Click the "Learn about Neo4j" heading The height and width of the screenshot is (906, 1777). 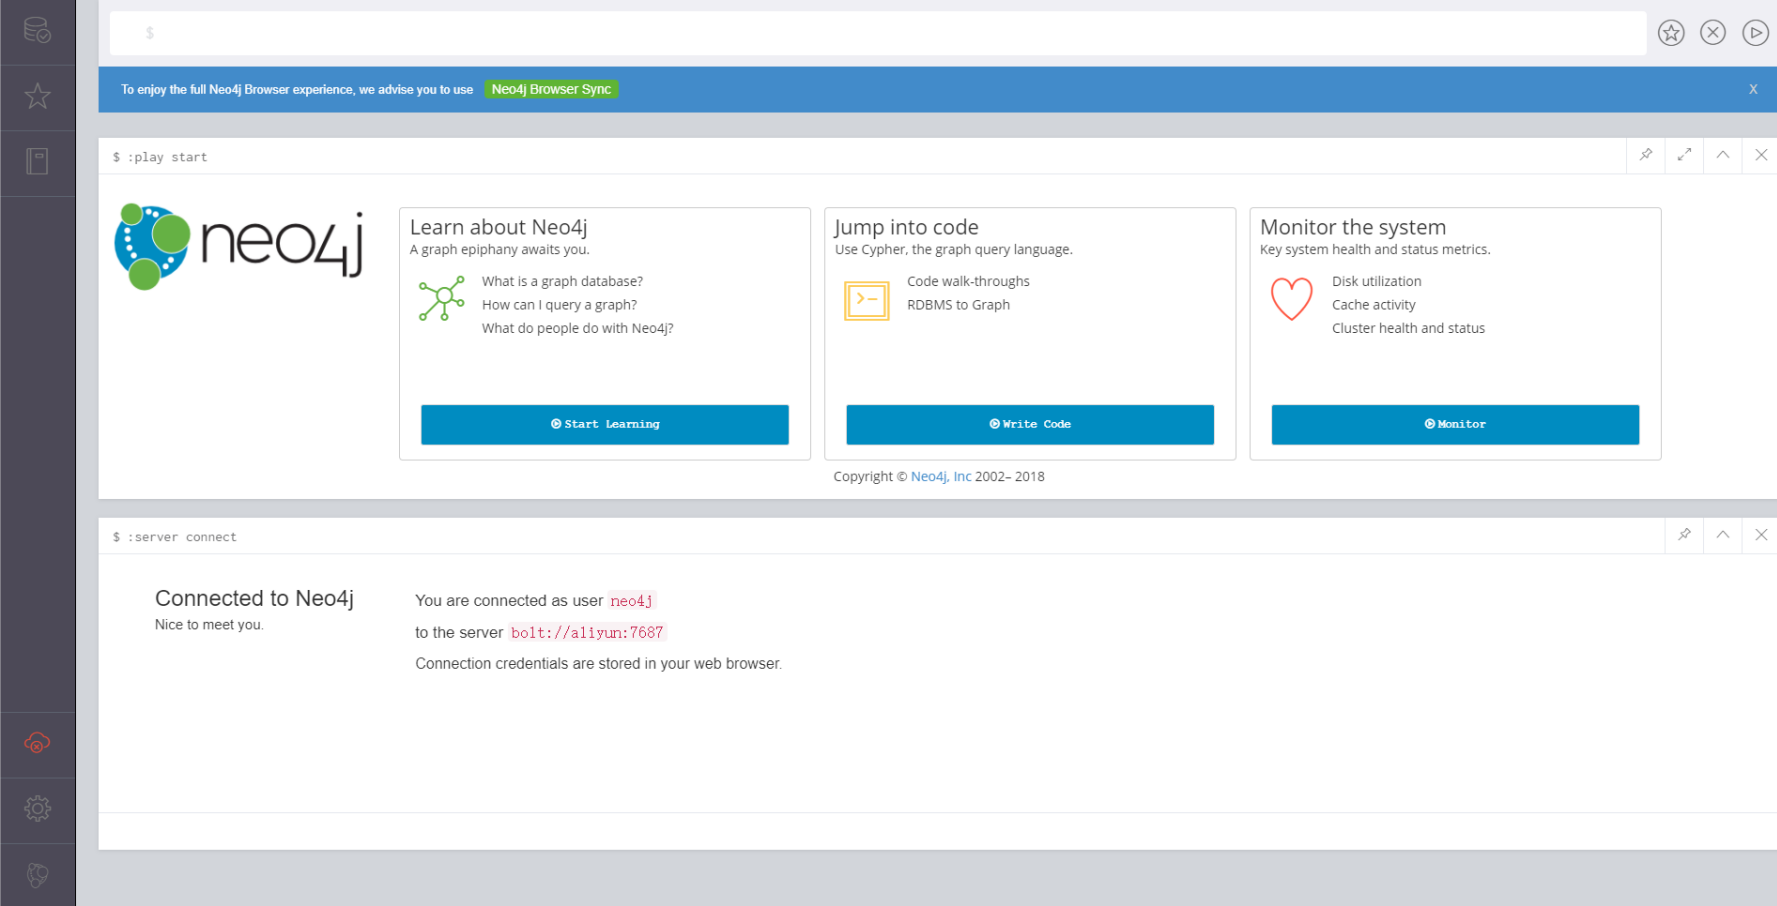(x=498, y=227)
